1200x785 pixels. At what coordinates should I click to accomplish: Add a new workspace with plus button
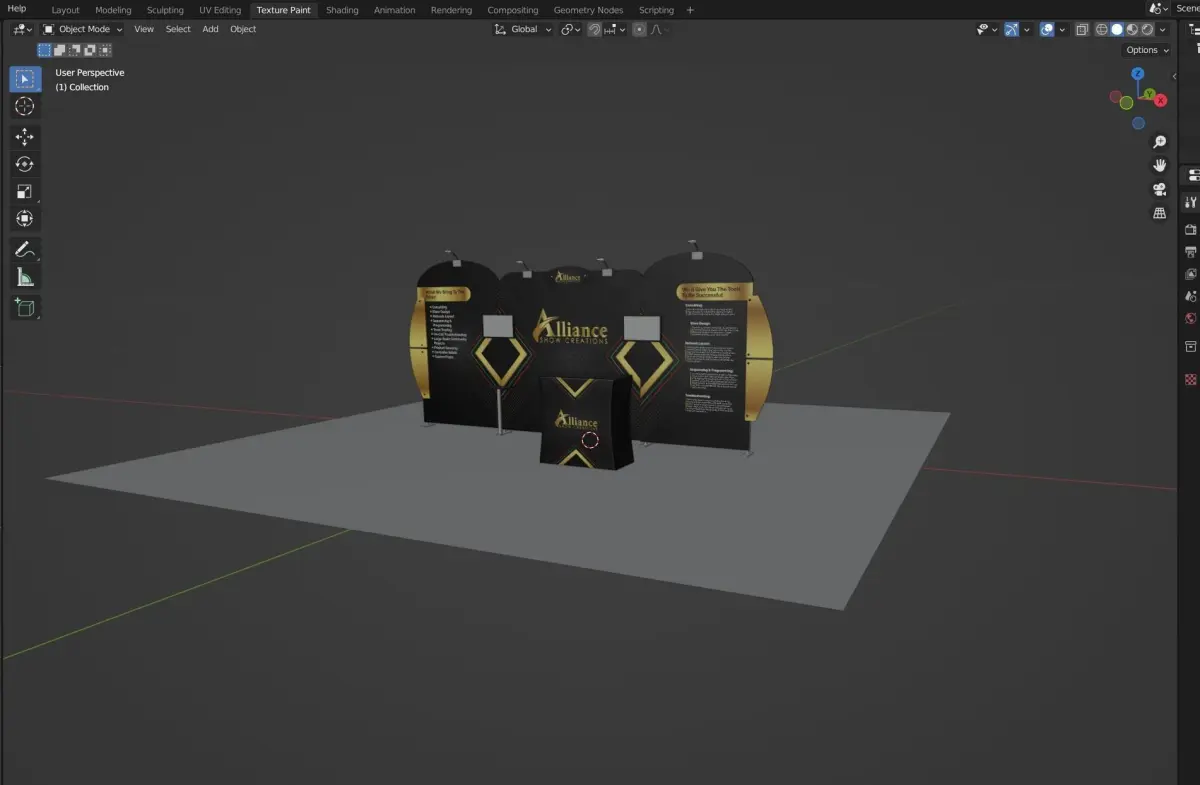click(x=690, y=10)
